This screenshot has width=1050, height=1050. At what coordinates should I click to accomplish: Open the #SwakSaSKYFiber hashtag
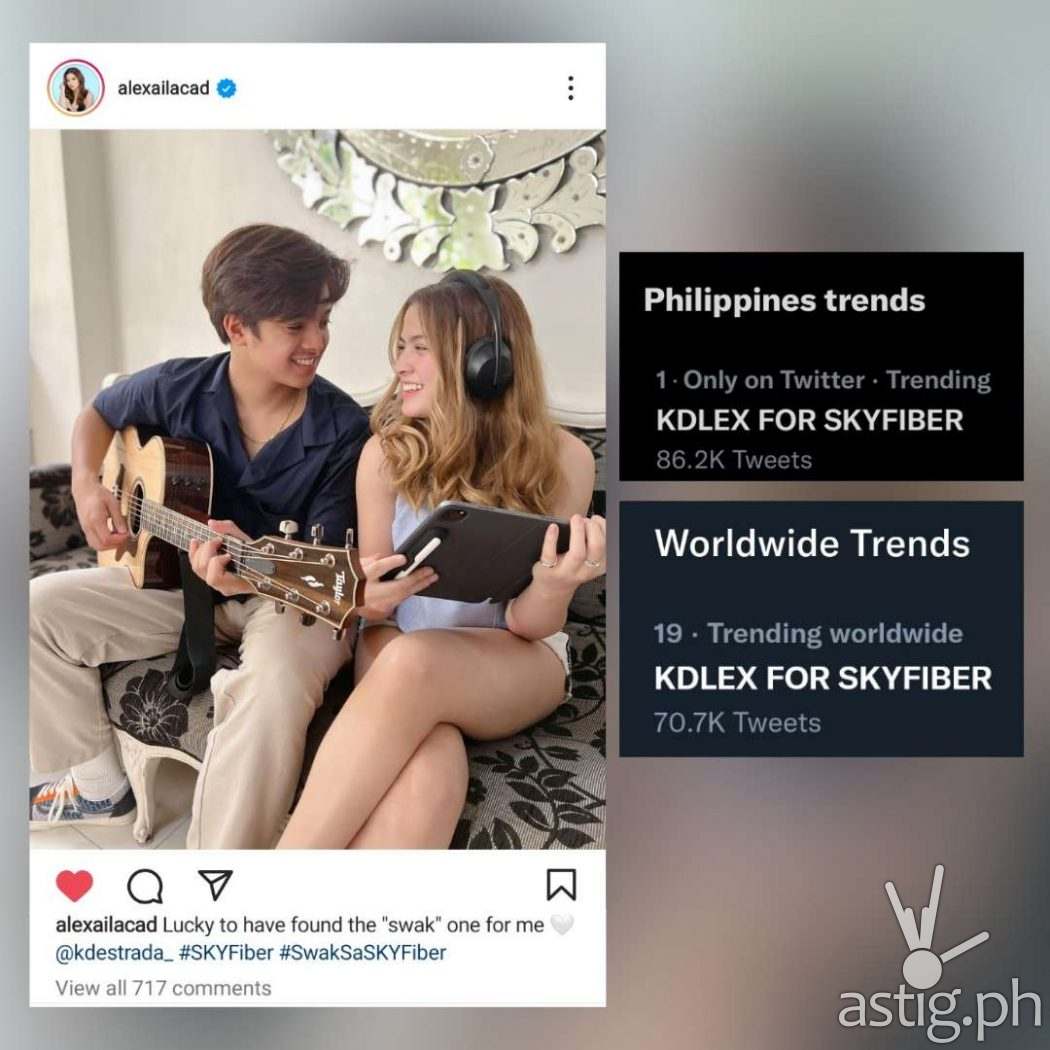tap(362, 953)
